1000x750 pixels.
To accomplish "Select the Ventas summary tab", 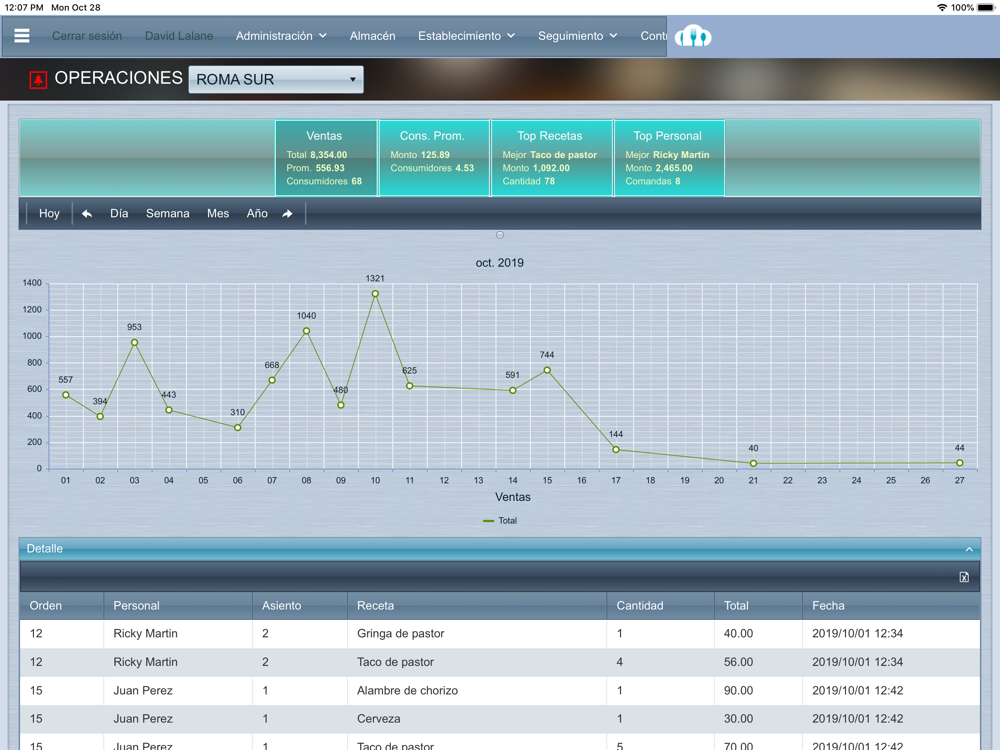I will (326, 158).
